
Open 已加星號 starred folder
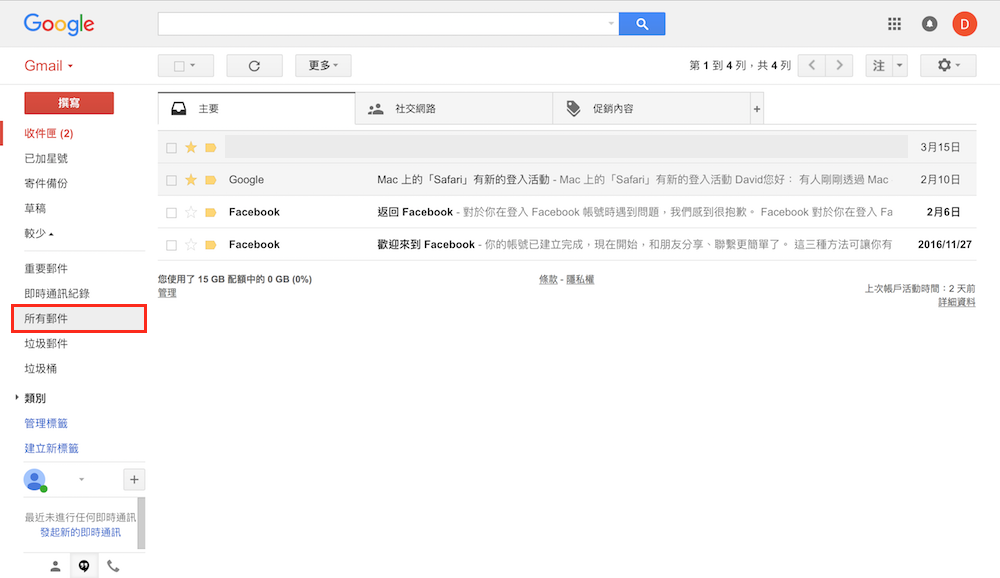coord(46,158)
